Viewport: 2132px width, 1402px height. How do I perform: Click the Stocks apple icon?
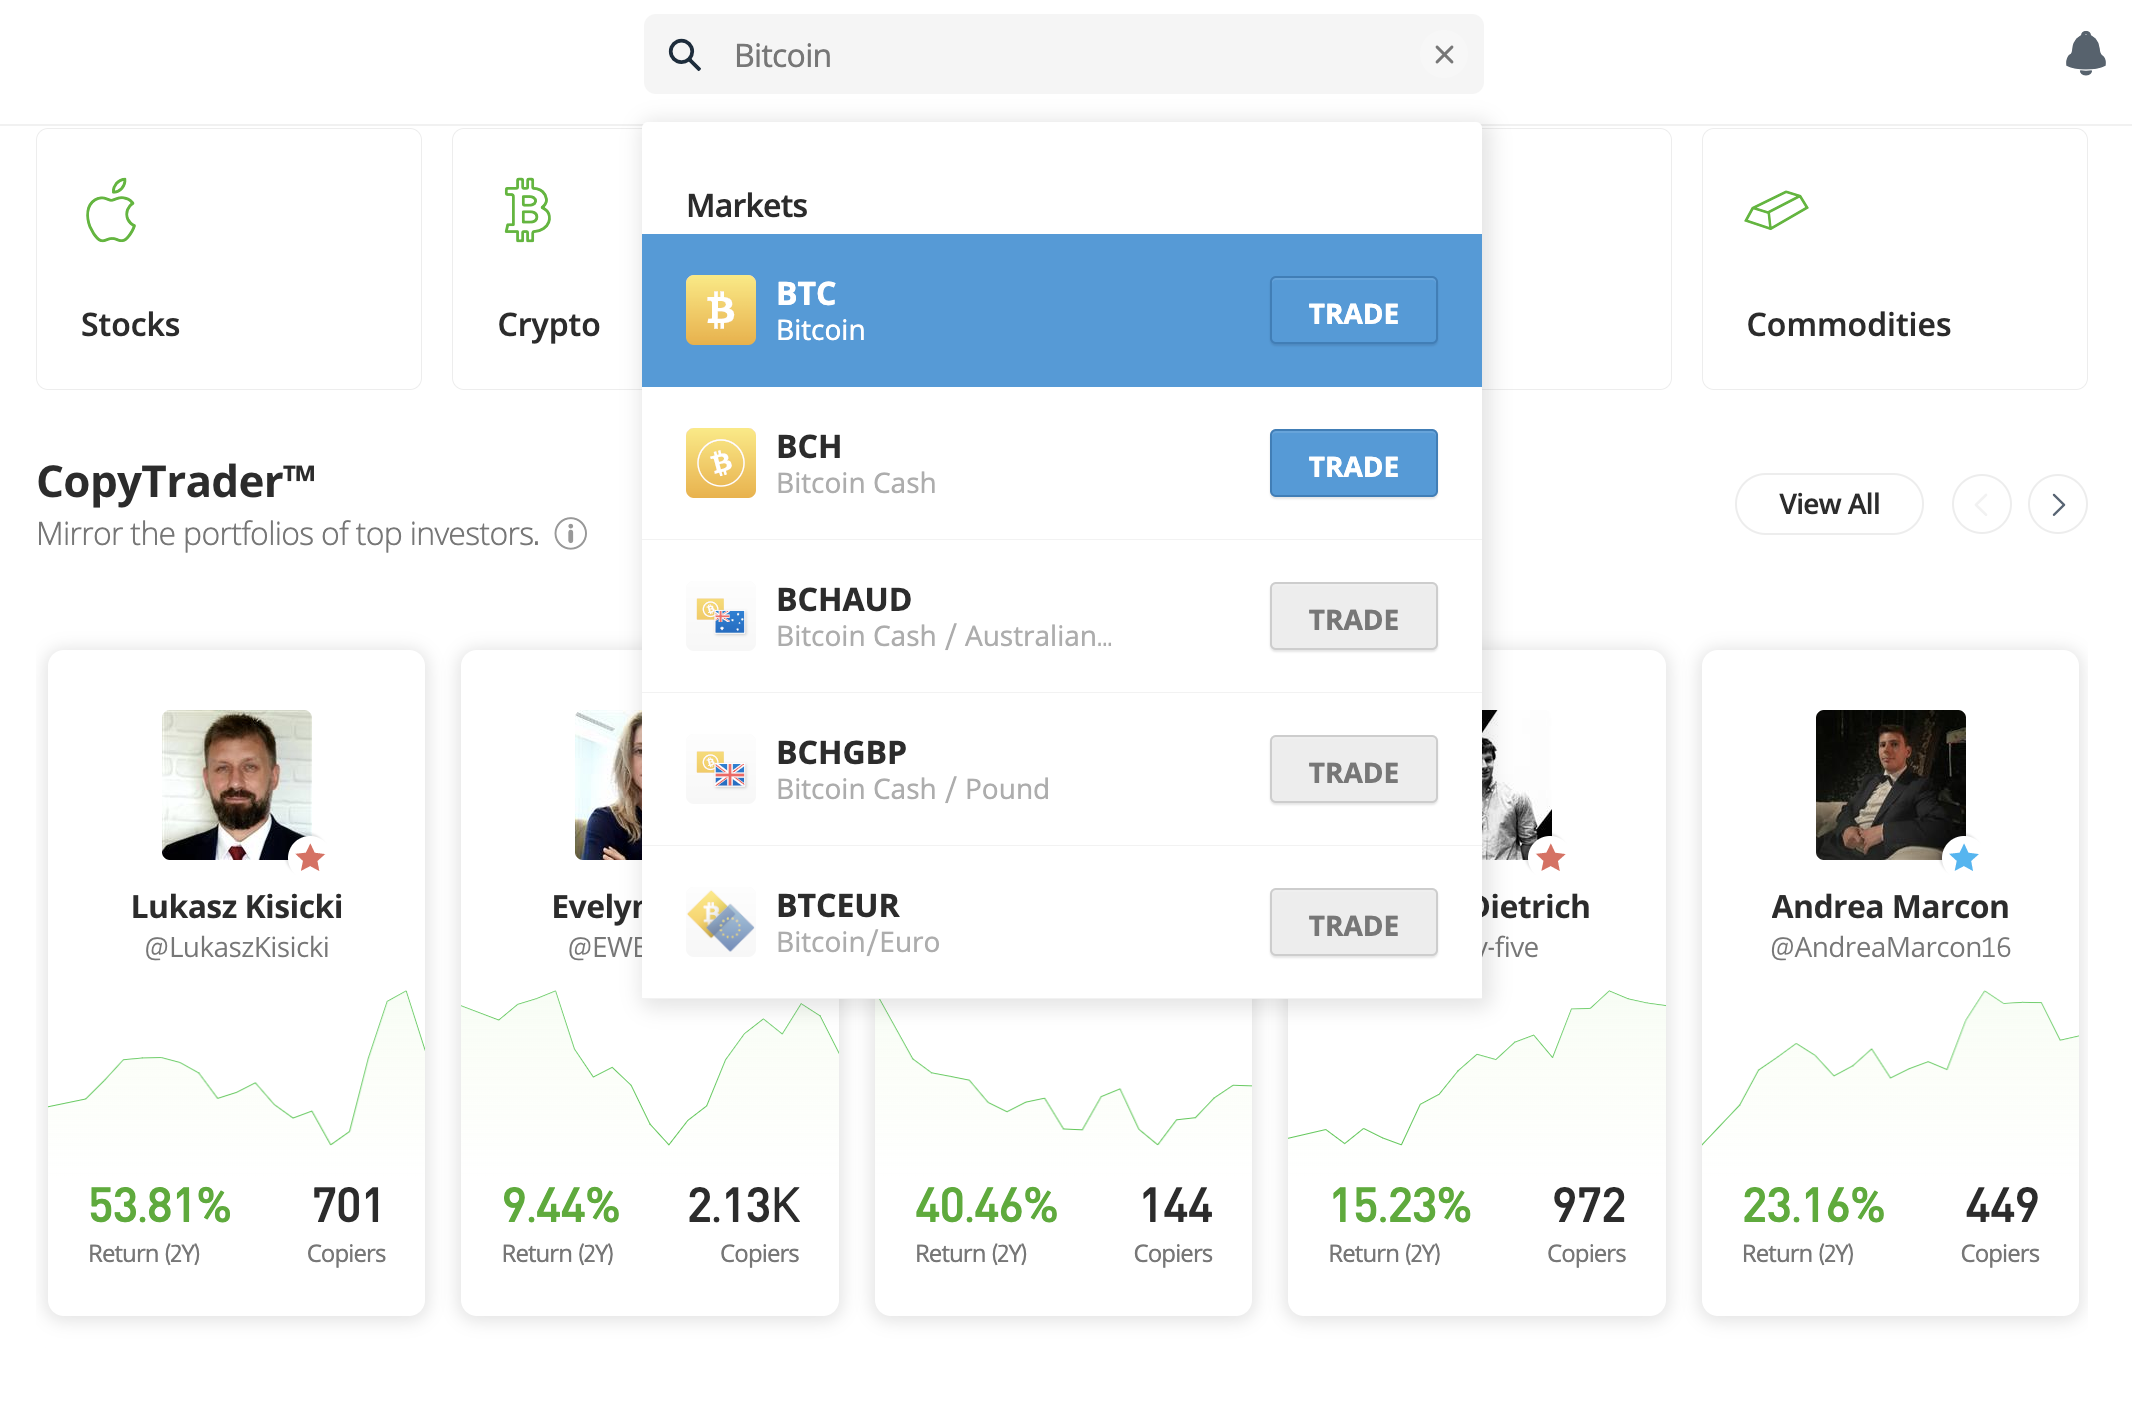[x=111, y=211]
